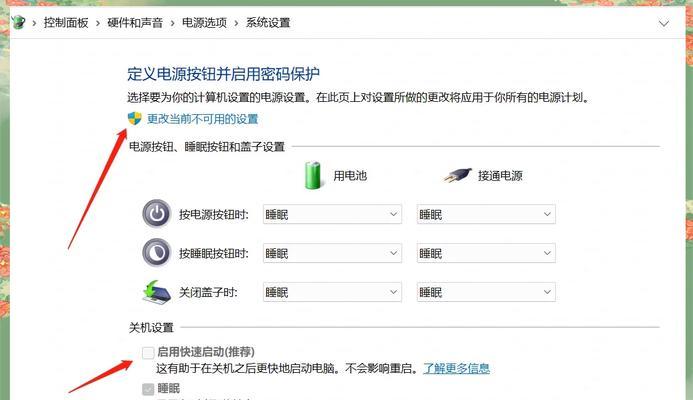Image resolution: width=693 pixels, height=400 pixels.
Task: Click the 用电池 column label
Action: pyautogui.click(x=350, y=176)
